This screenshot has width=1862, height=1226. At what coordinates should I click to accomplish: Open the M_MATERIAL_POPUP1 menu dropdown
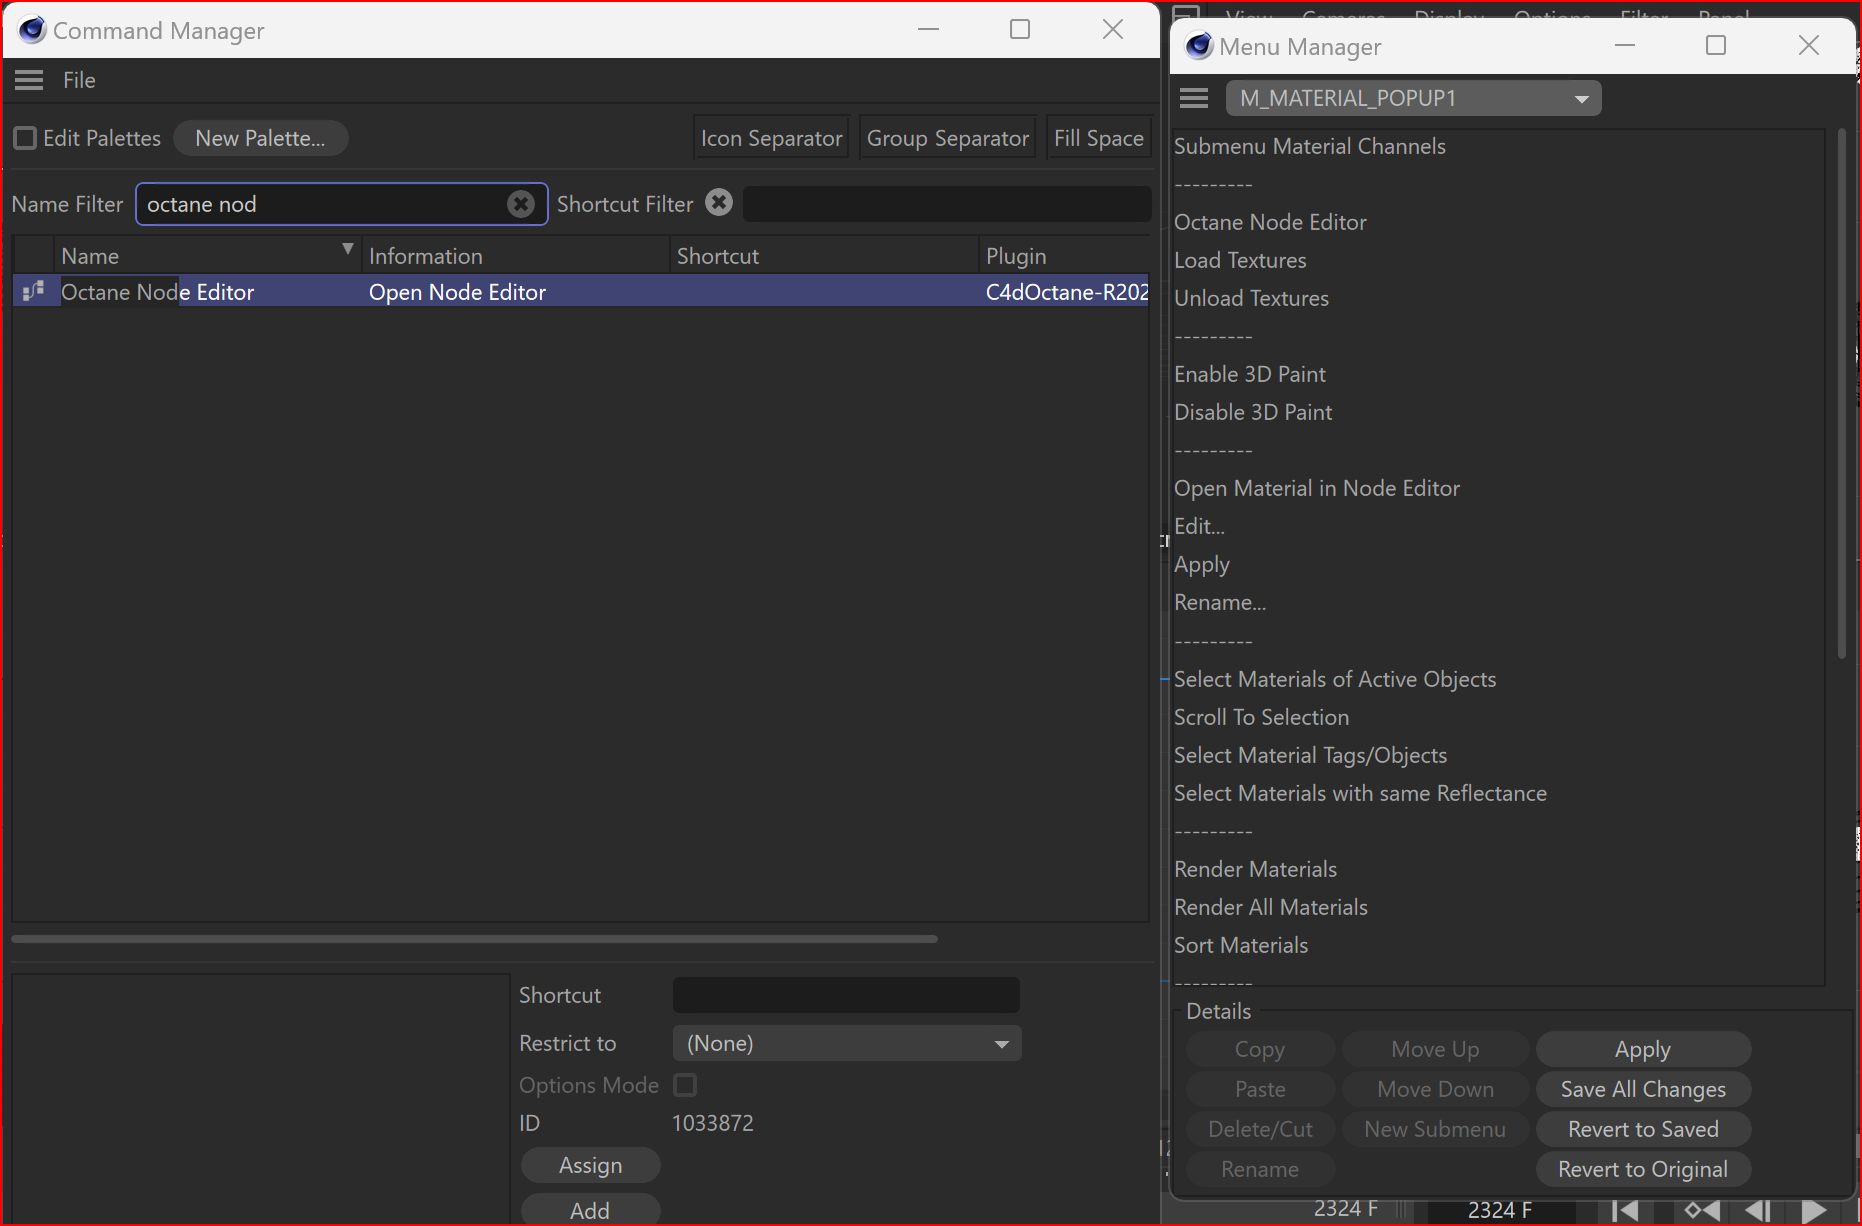pos(1413,98)
